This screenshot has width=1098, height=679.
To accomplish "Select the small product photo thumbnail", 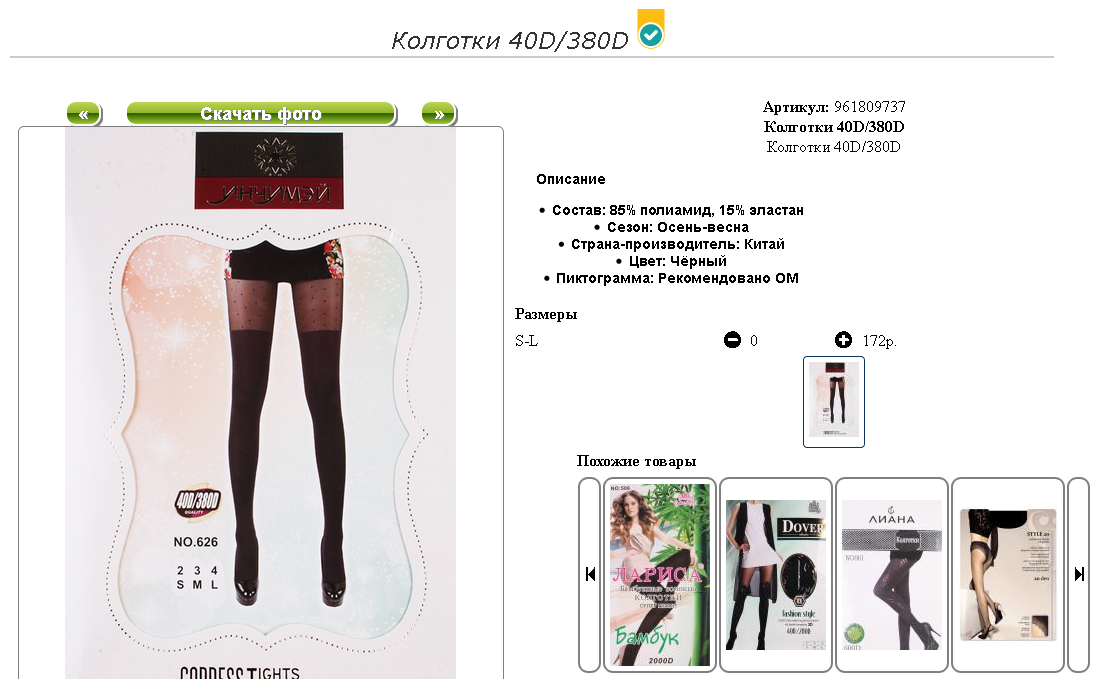I will click(833, 402).
